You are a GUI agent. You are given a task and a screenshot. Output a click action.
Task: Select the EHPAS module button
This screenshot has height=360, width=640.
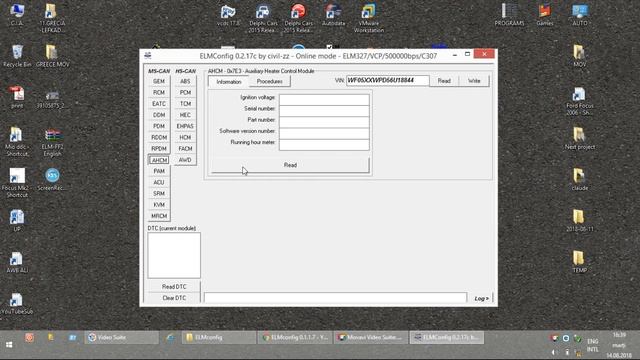tap(185, 126)
